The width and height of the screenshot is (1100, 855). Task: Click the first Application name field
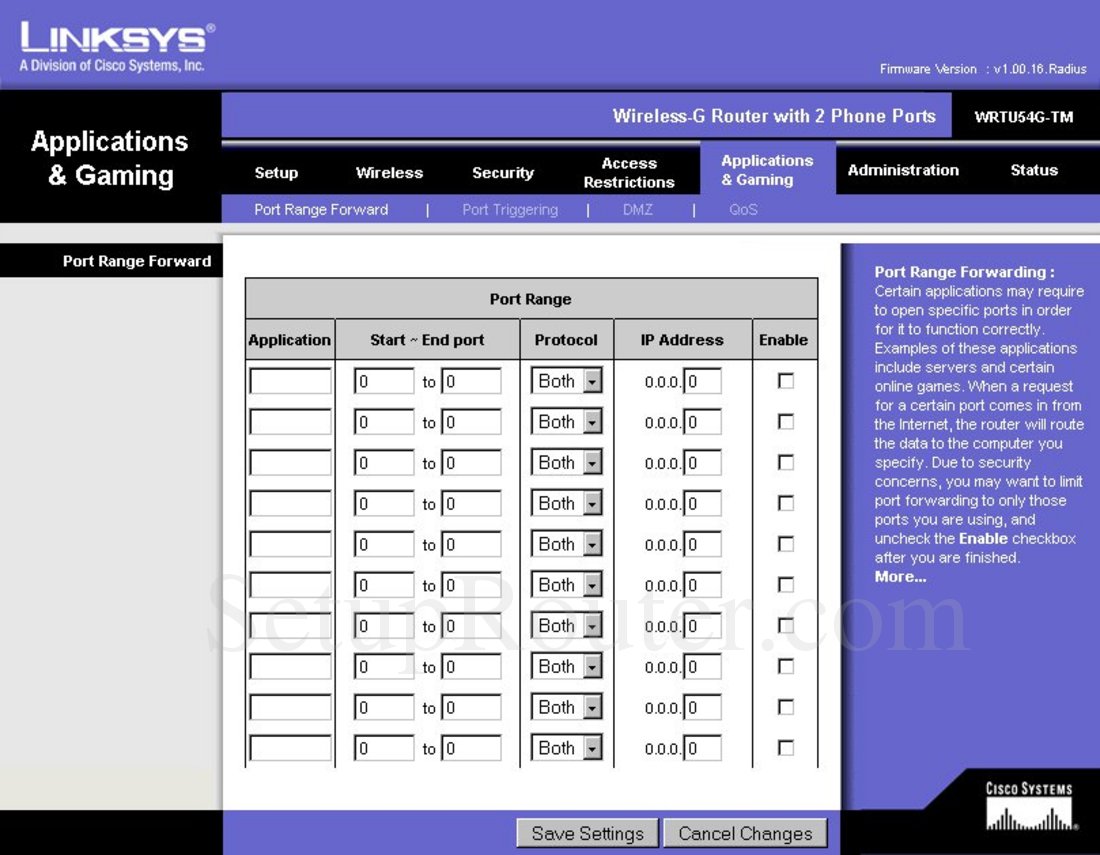point(289,380)
